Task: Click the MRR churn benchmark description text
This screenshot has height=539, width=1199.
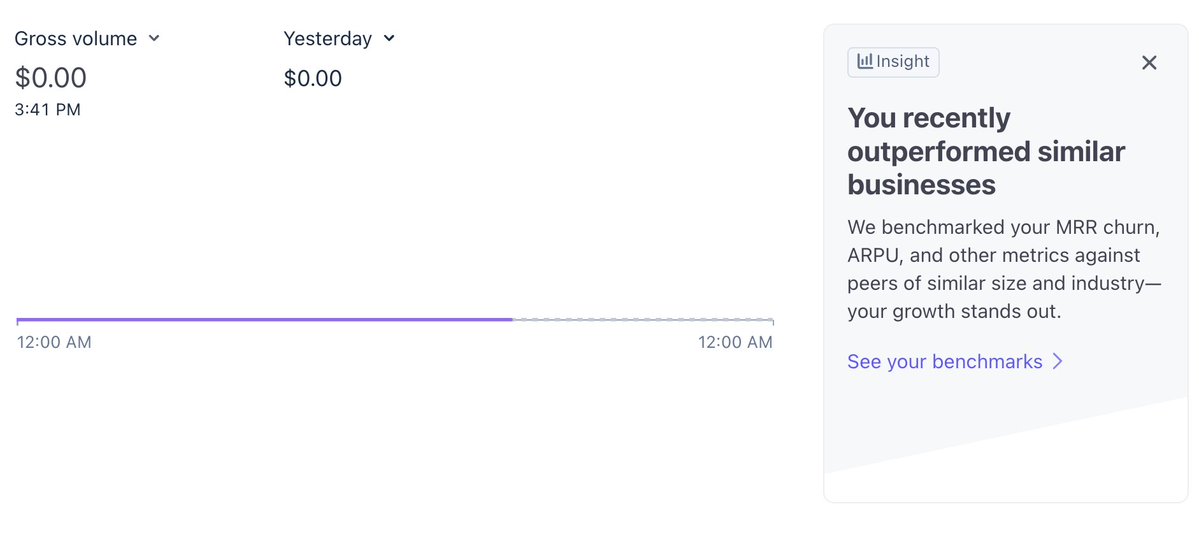Action: tap(1004, 270)
